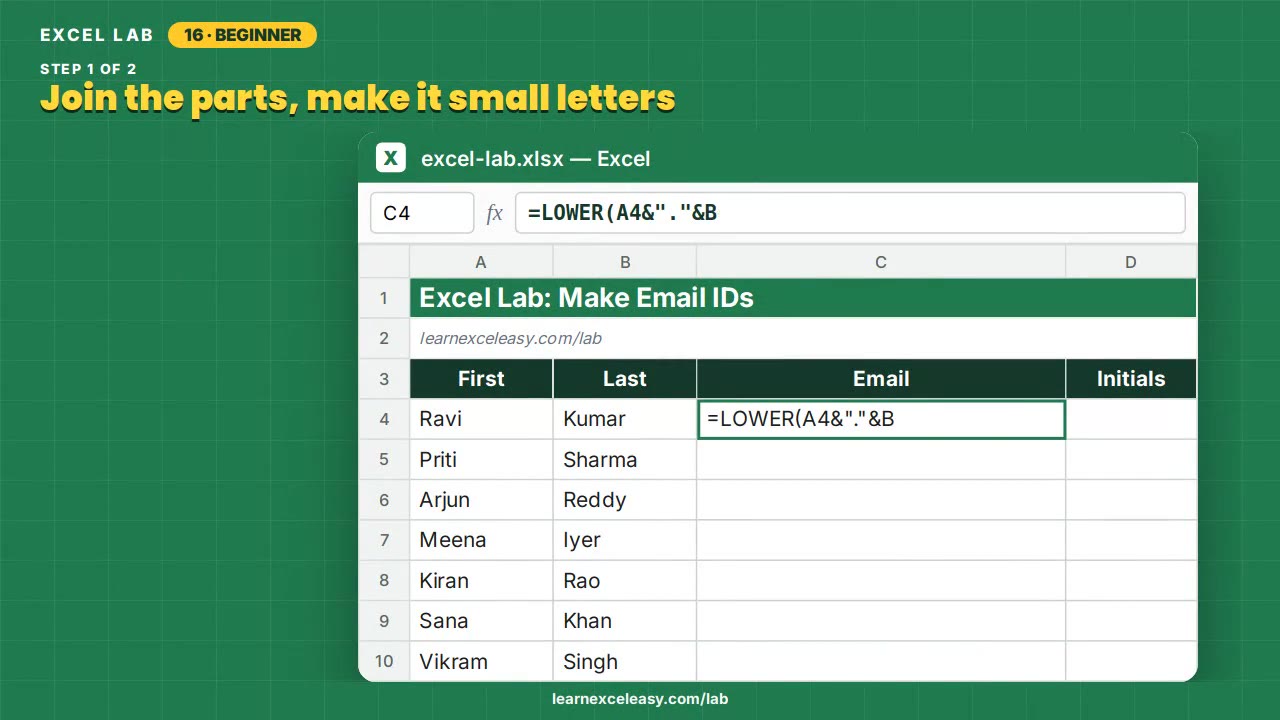1280x720 pixels.
Task: Click the 'Initials' header cell
Action: [x=1131, y=379]
